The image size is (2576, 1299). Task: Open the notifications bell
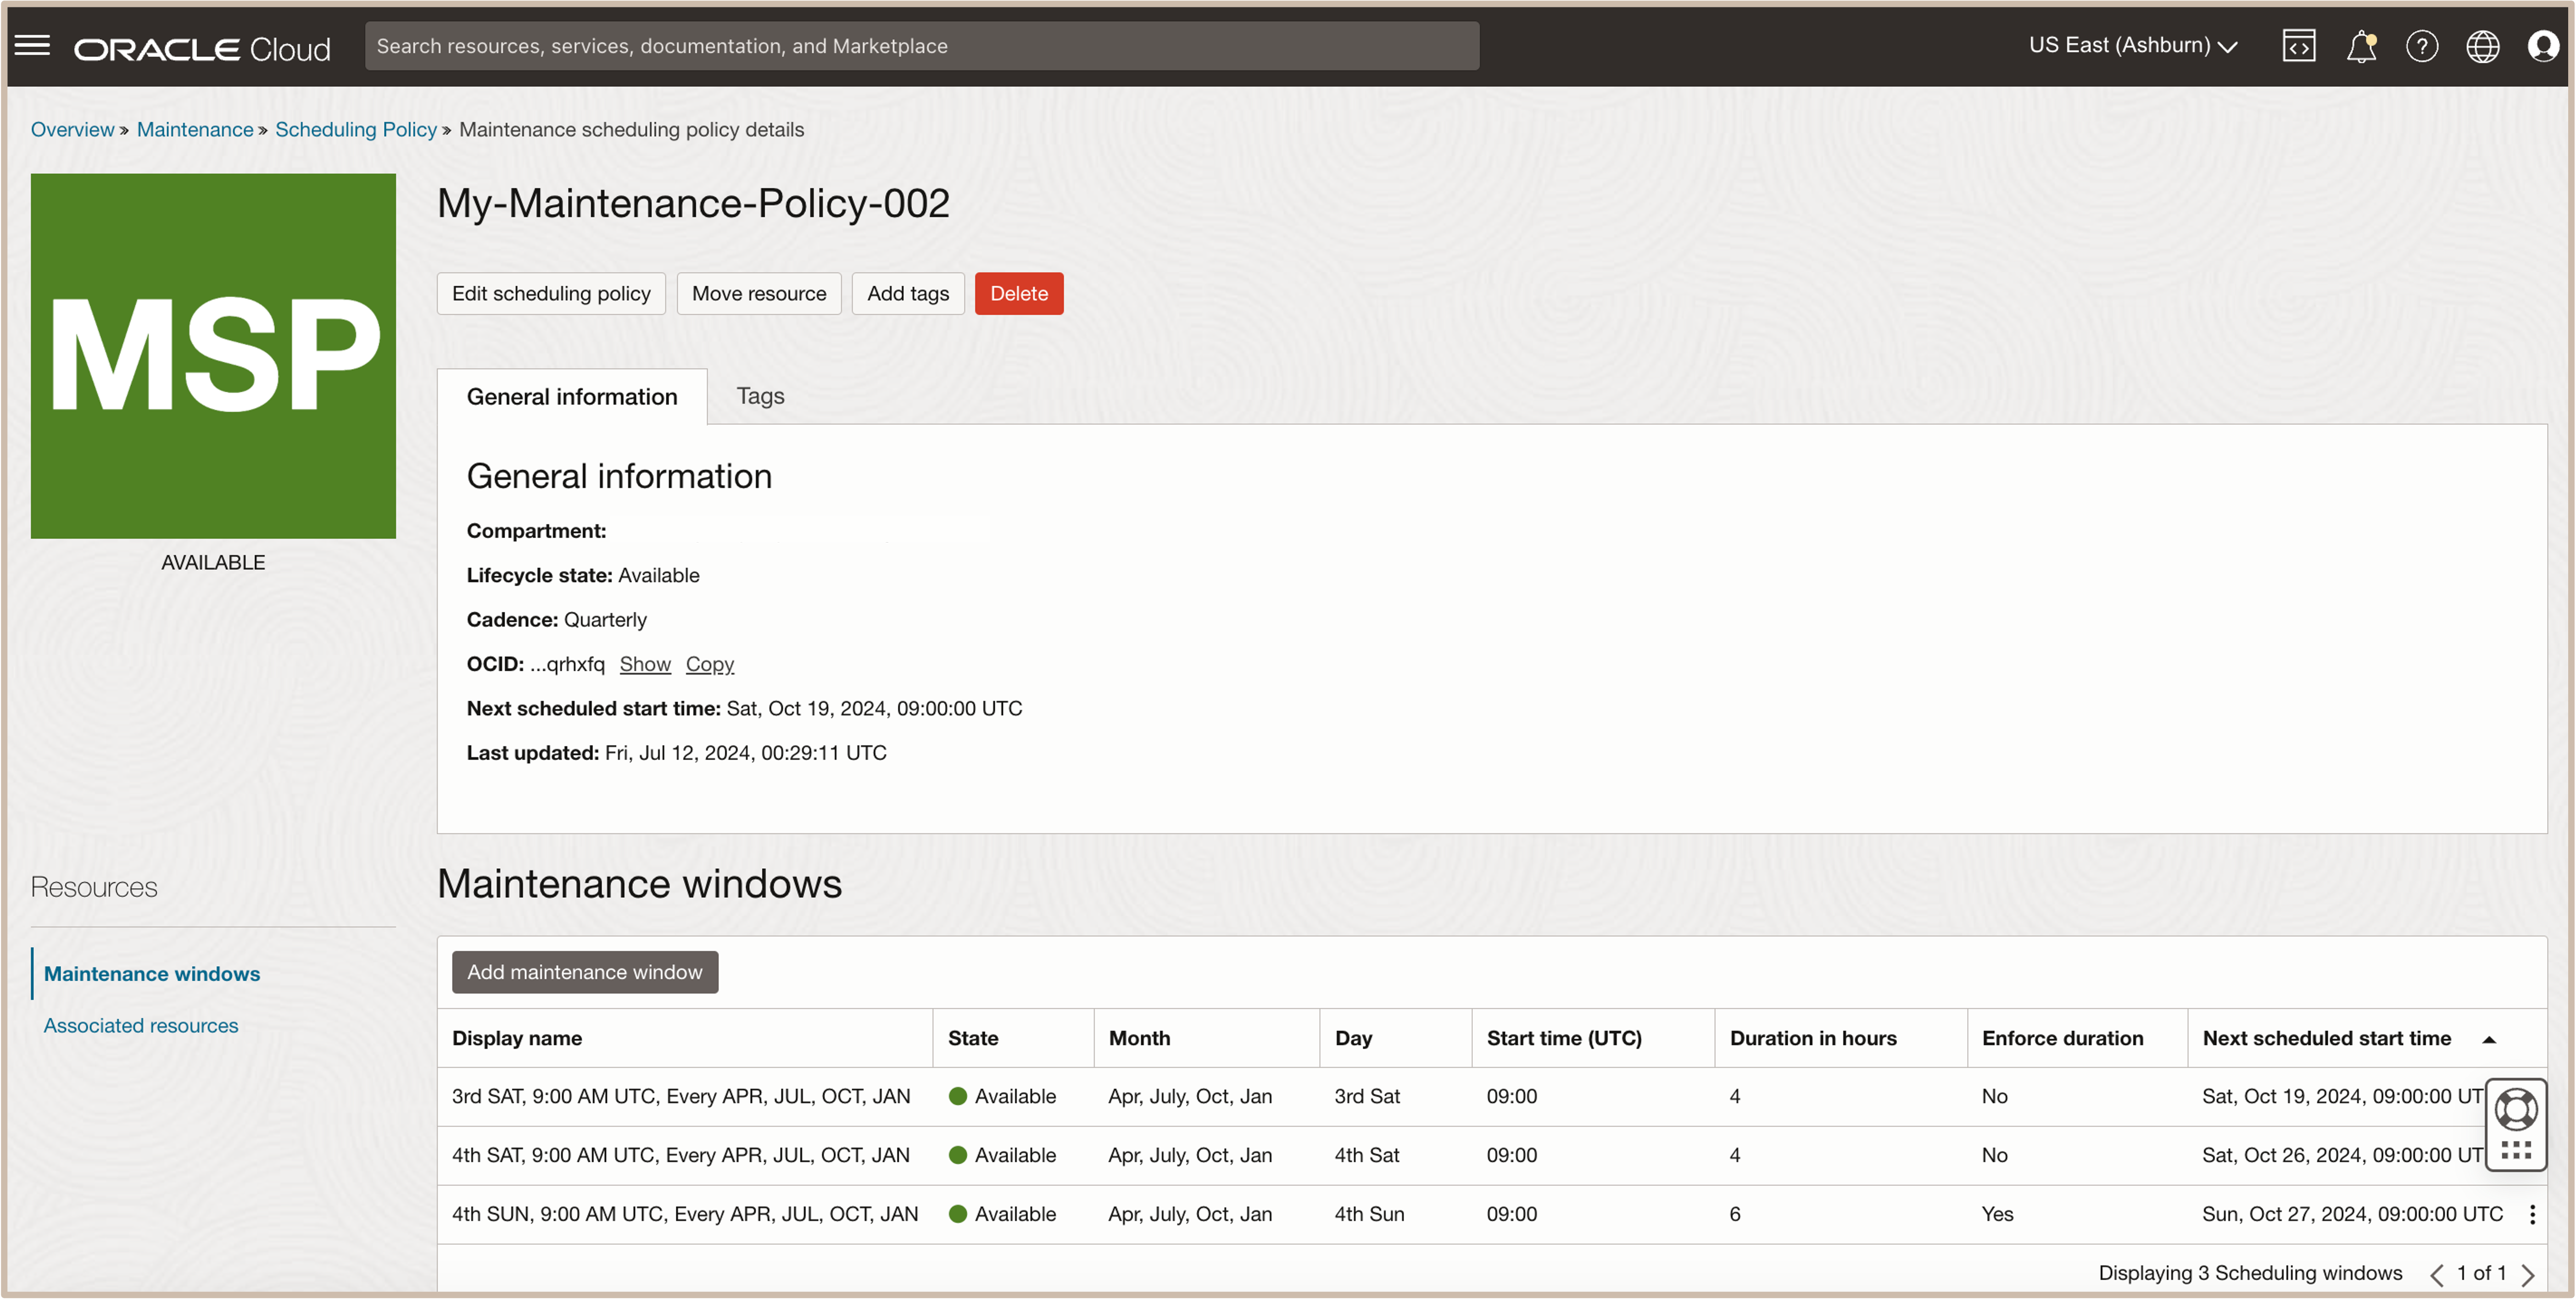click(x=2360, y=46)
